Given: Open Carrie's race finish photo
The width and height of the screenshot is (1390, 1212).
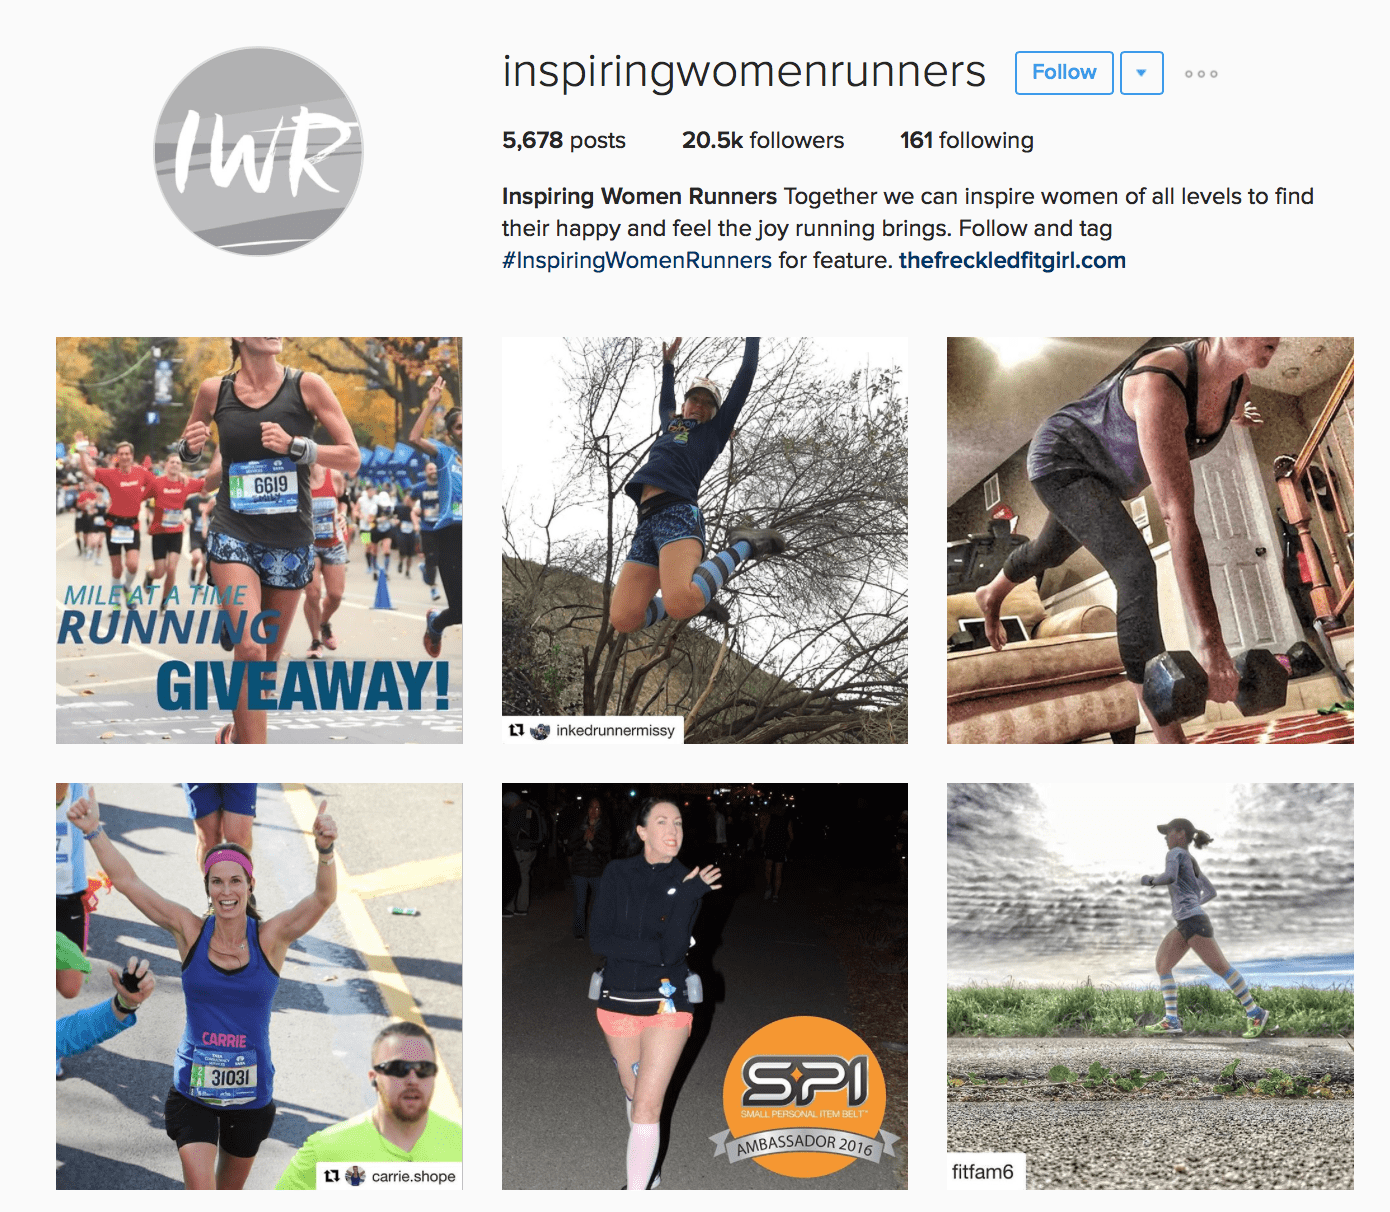Looking at the screenshot, I should [x=259, y=986].
